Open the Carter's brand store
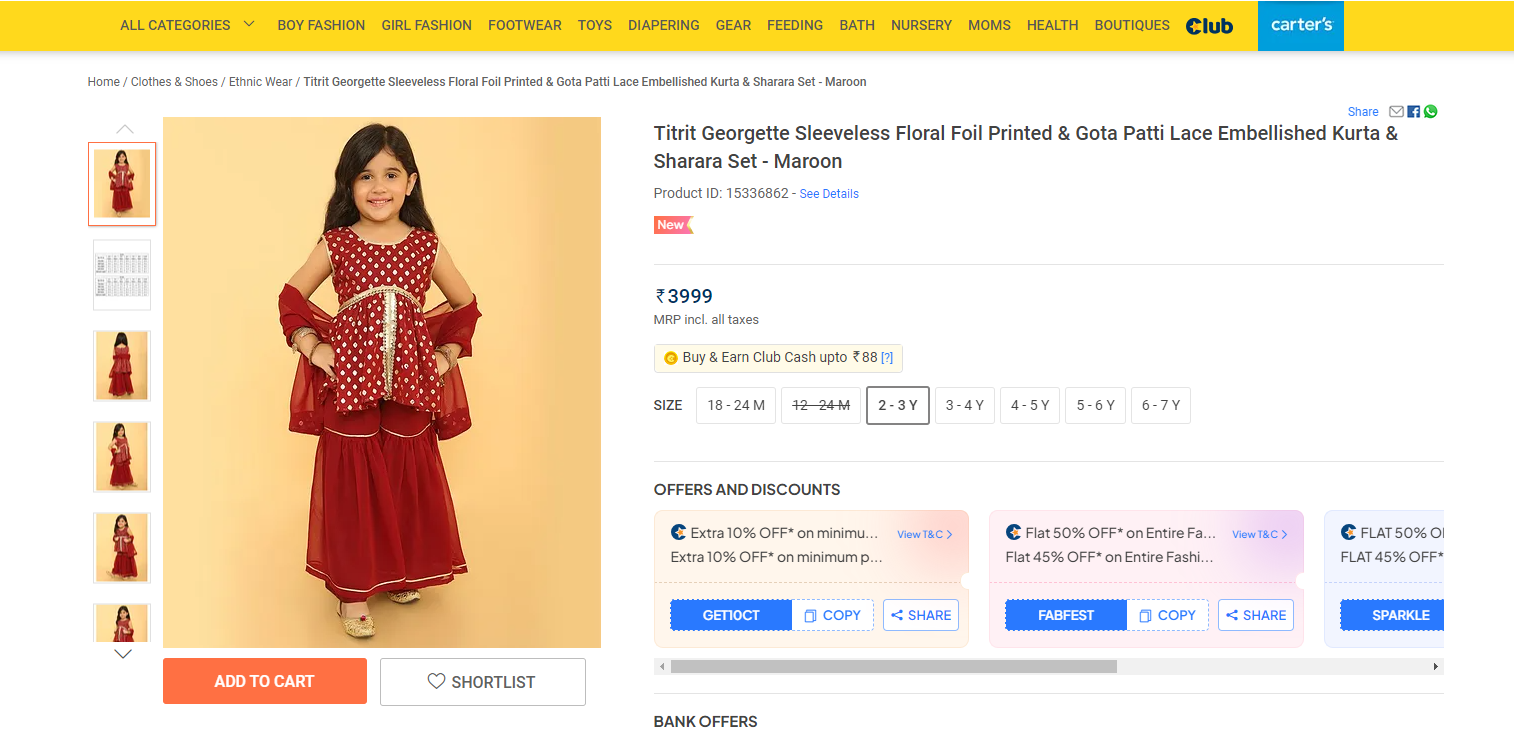 pos(1300,26)
